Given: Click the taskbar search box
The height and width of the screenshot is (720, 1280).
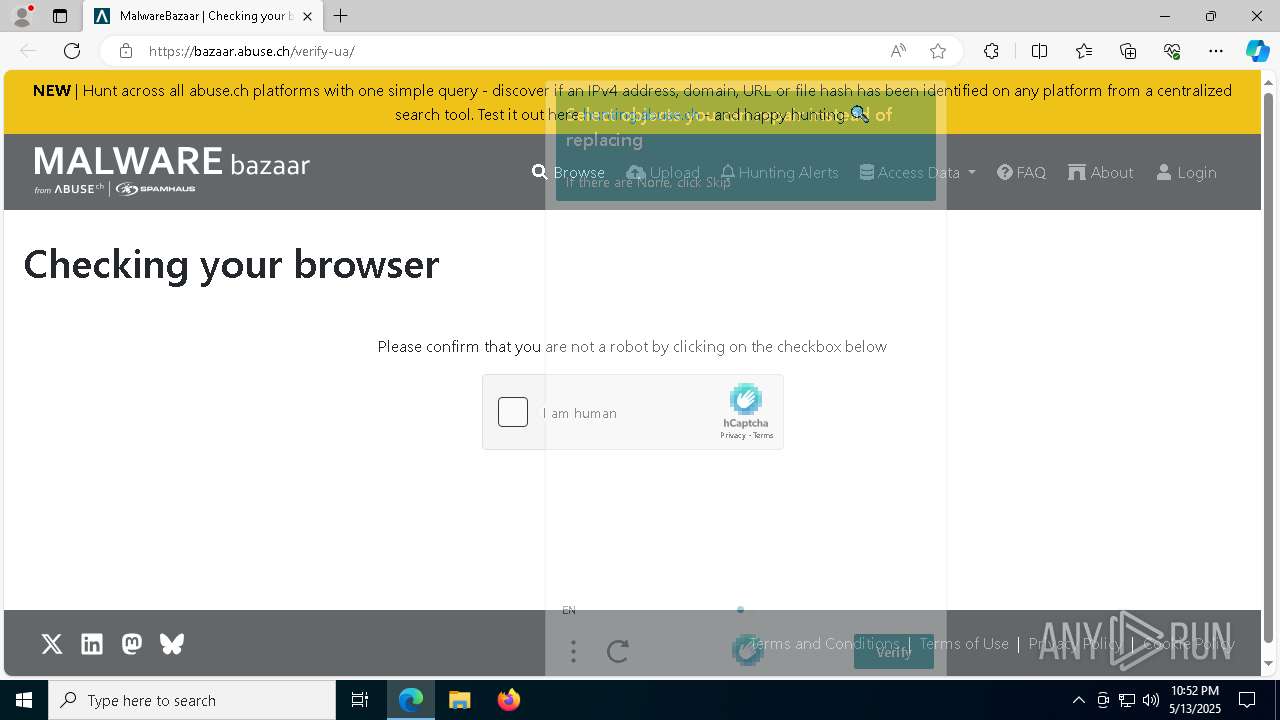Looking at the screenshot, I should [192, 700].
